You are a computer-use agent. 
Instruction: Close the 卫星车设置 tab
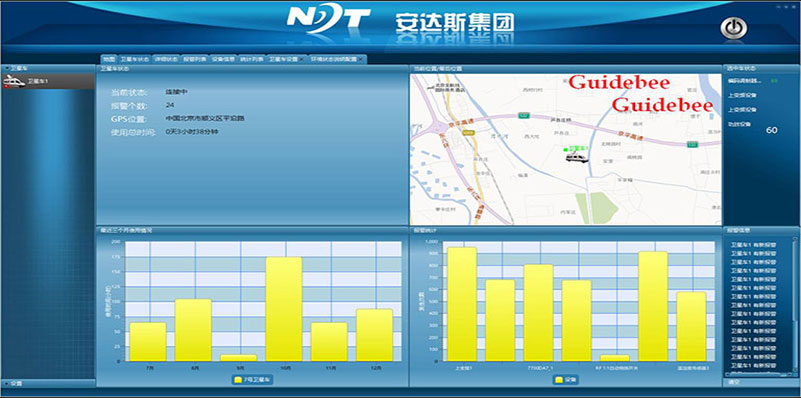click(x=301, y=59)
